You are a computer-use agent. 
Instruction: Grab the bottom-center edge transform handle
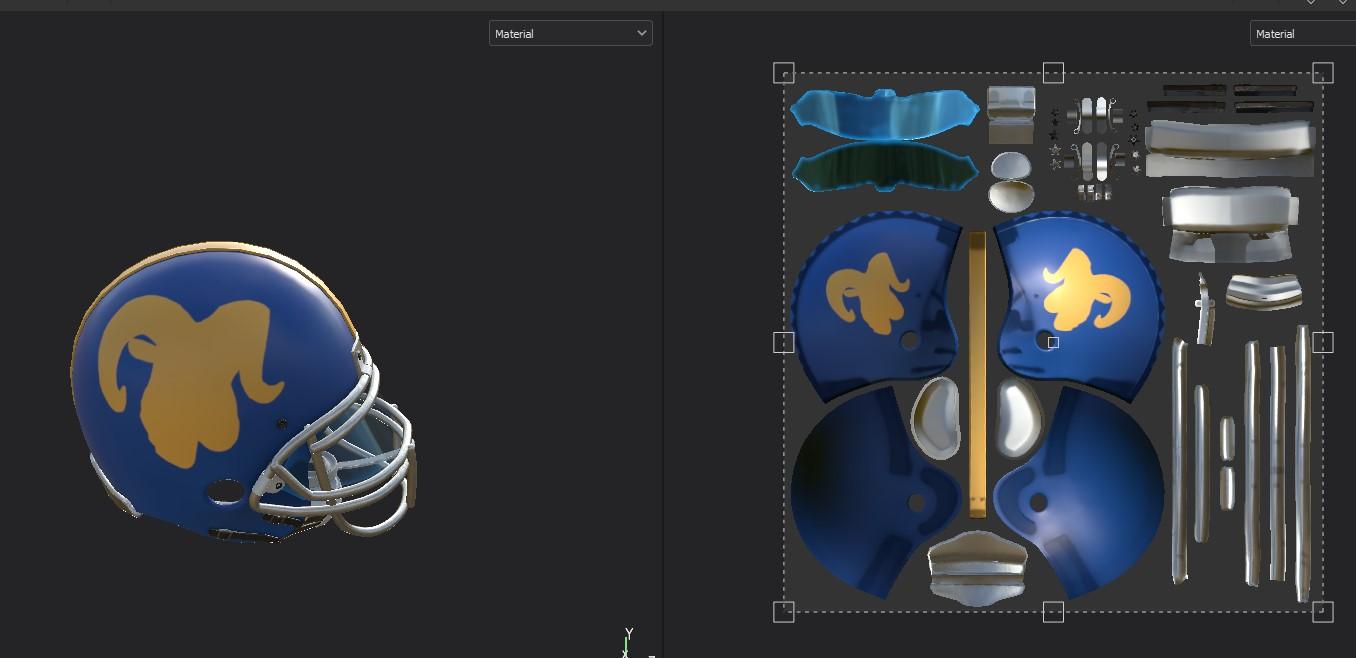(x=1053, y=612)
